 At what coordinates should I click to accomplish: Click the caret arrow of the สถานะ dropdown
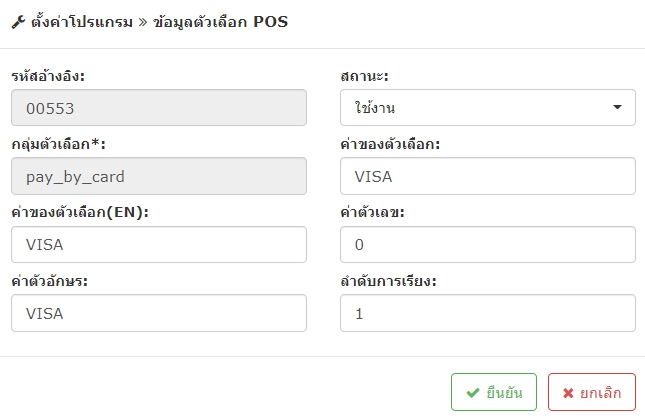pos(617,107)
